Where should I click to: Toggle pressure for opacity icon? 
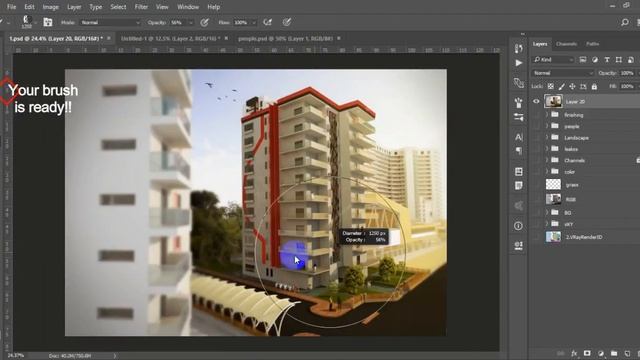(204, 22)
